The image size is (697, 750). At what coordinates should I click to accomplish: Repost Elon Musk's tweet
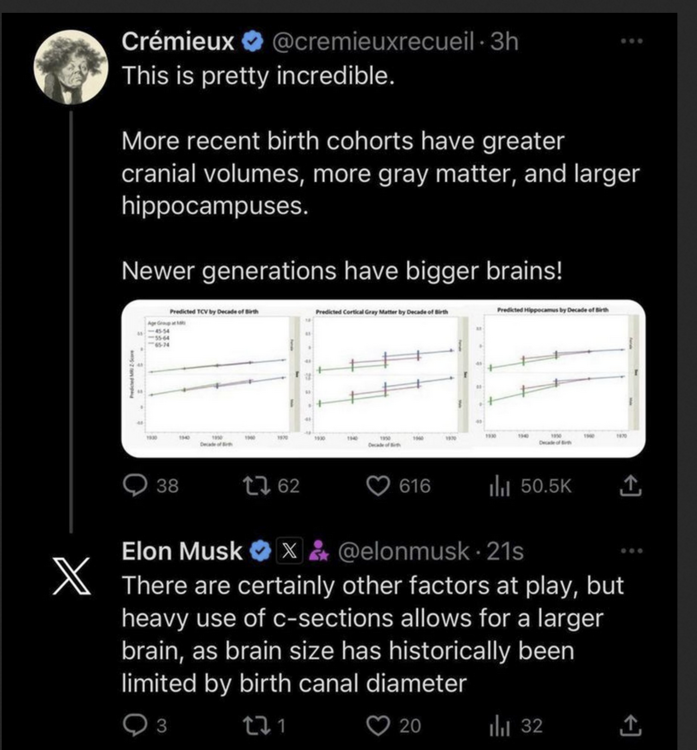254,724
